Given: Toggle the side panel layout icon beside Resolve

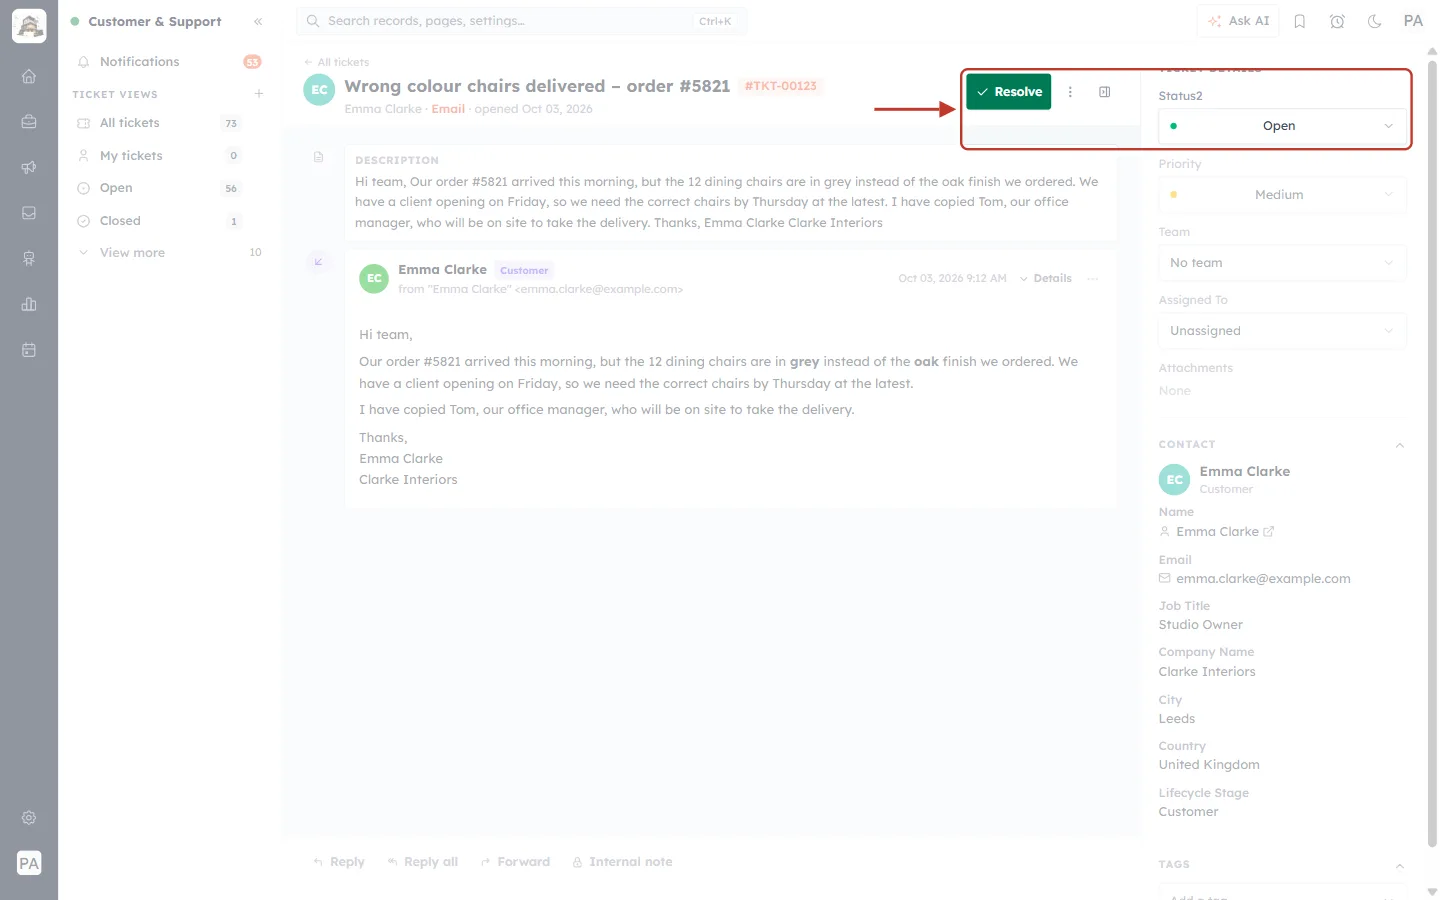Looking at the screenshot, I should pos(1105,92).
